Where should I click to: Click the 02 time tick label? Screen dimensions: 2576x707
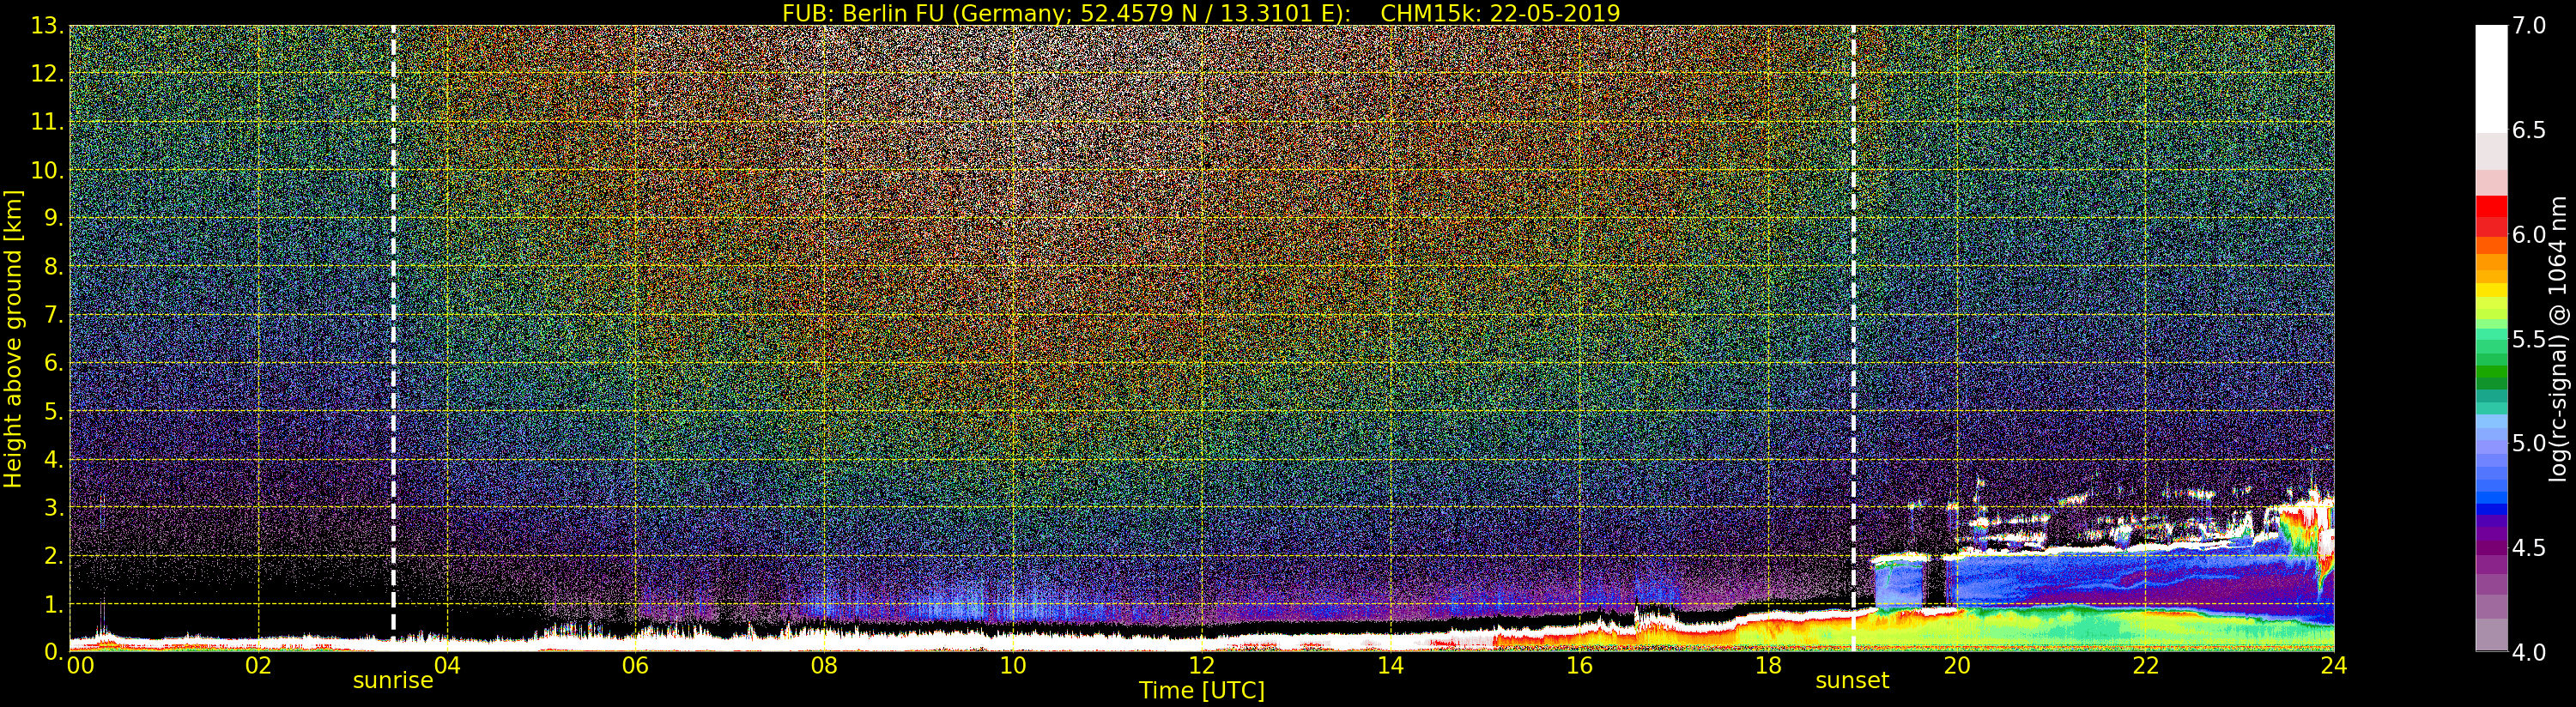coord(258,666)
